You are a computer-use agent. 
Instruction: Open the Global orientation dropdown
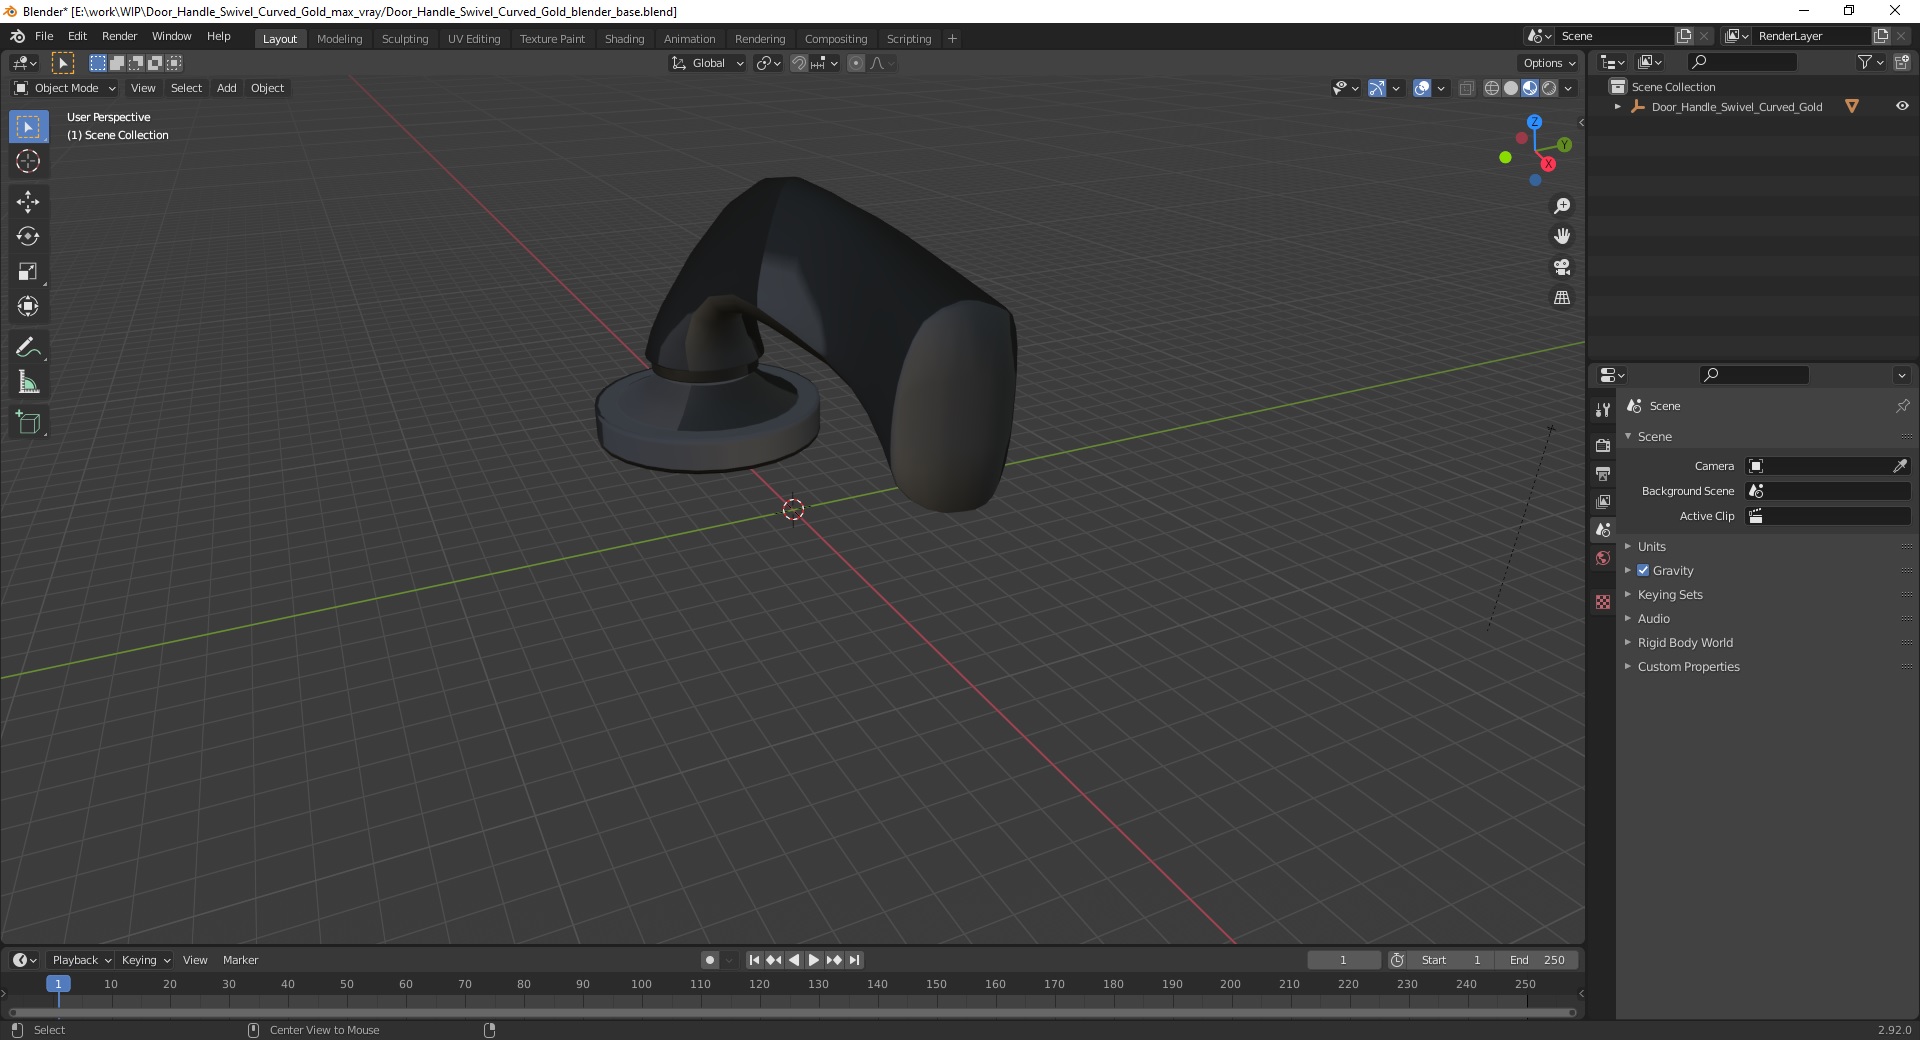click(708, 63)
